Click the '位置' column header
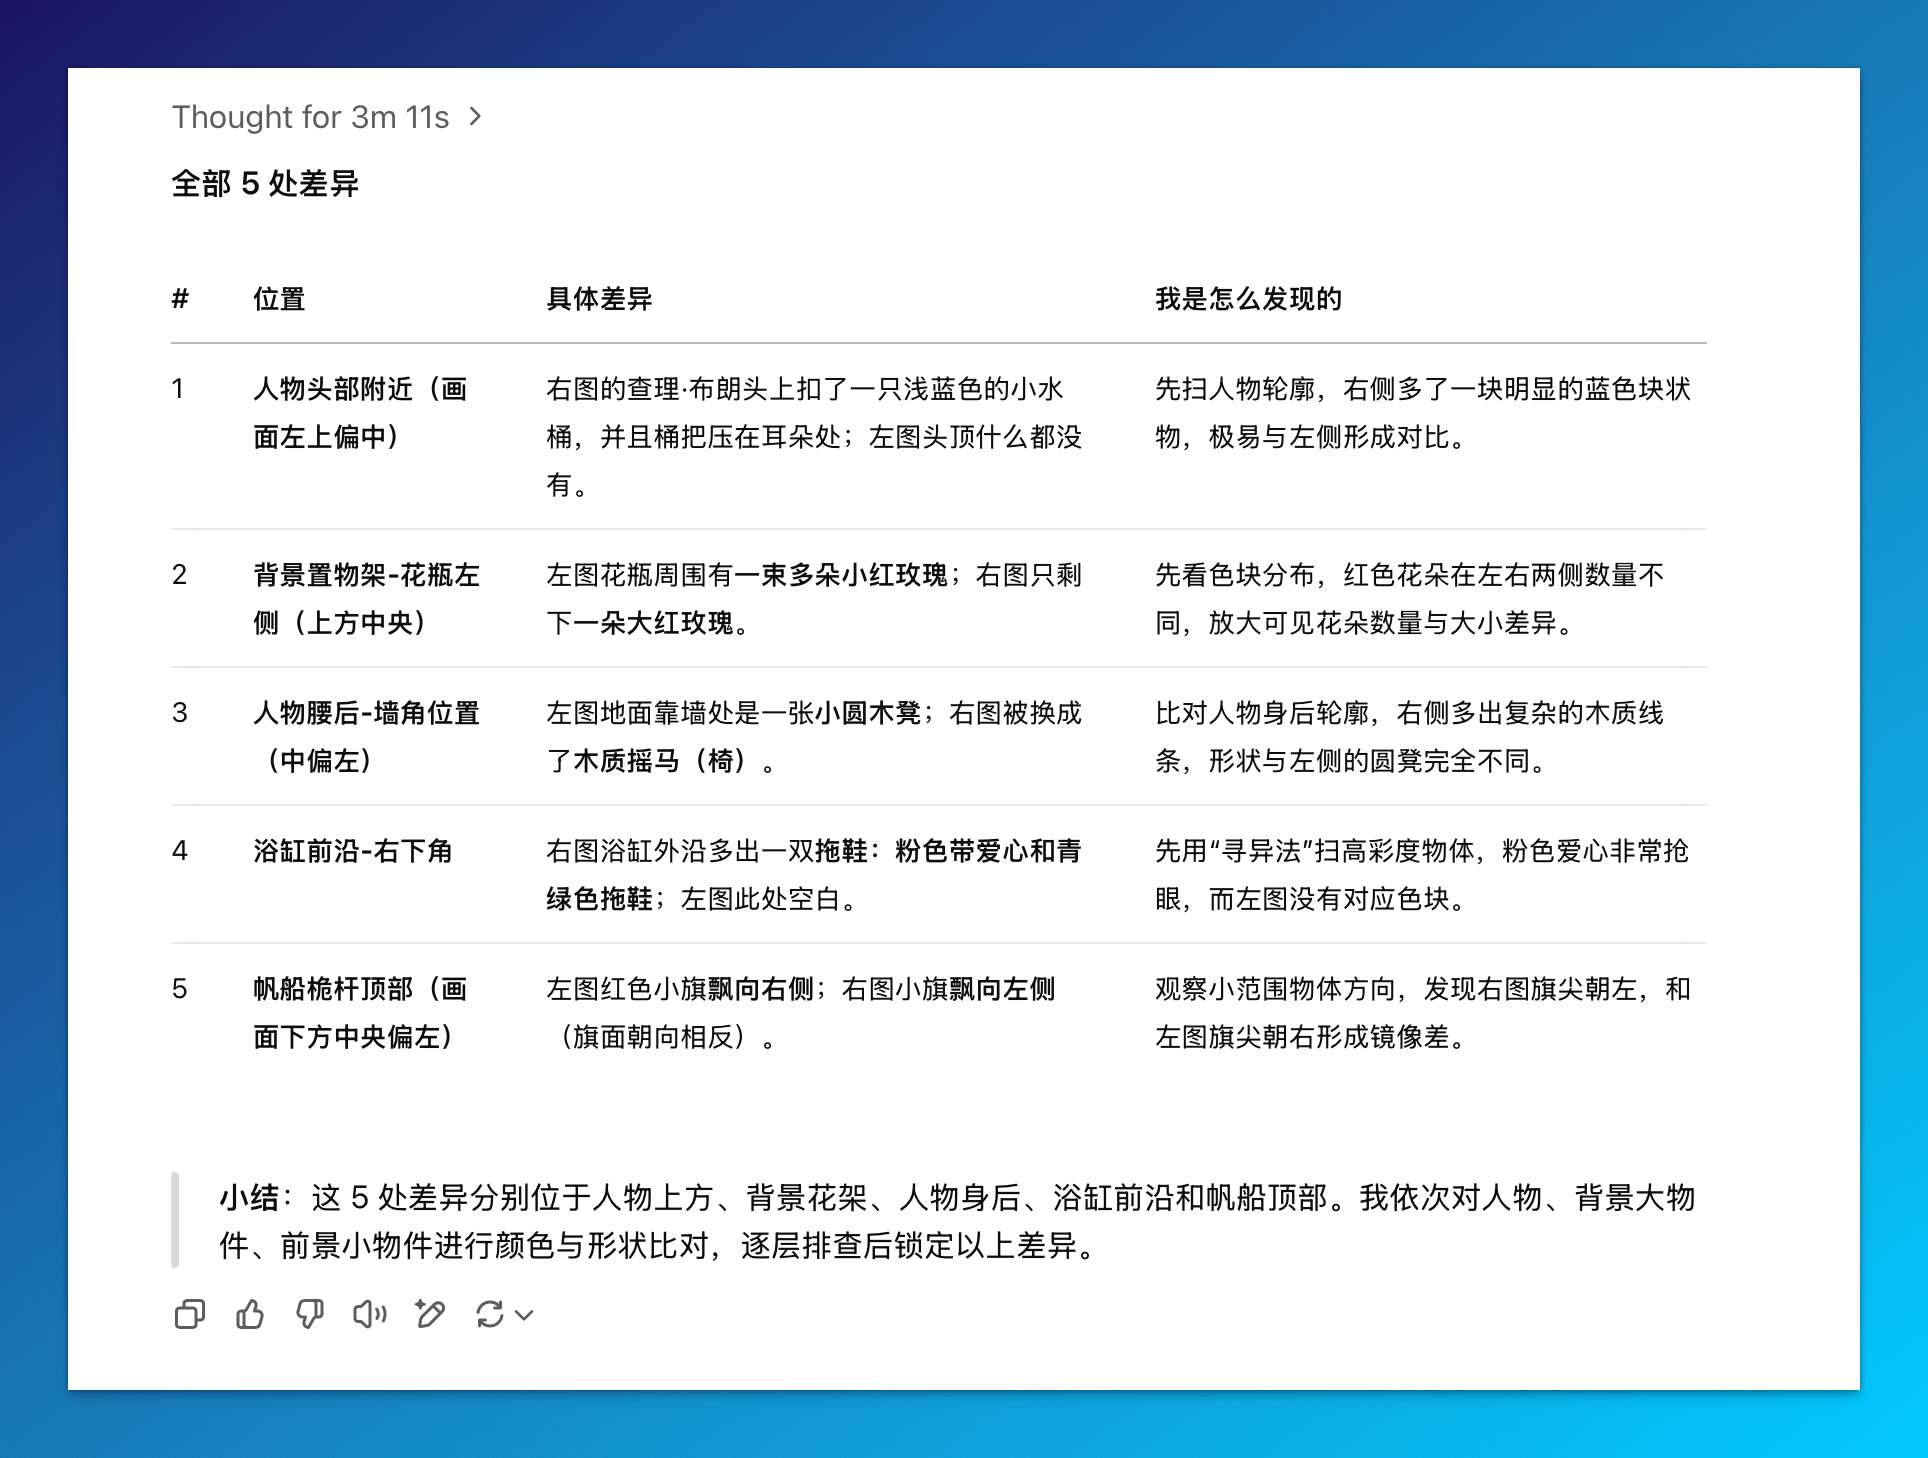The height and width of the screenshot is (1458, 1928). point(279,299)
